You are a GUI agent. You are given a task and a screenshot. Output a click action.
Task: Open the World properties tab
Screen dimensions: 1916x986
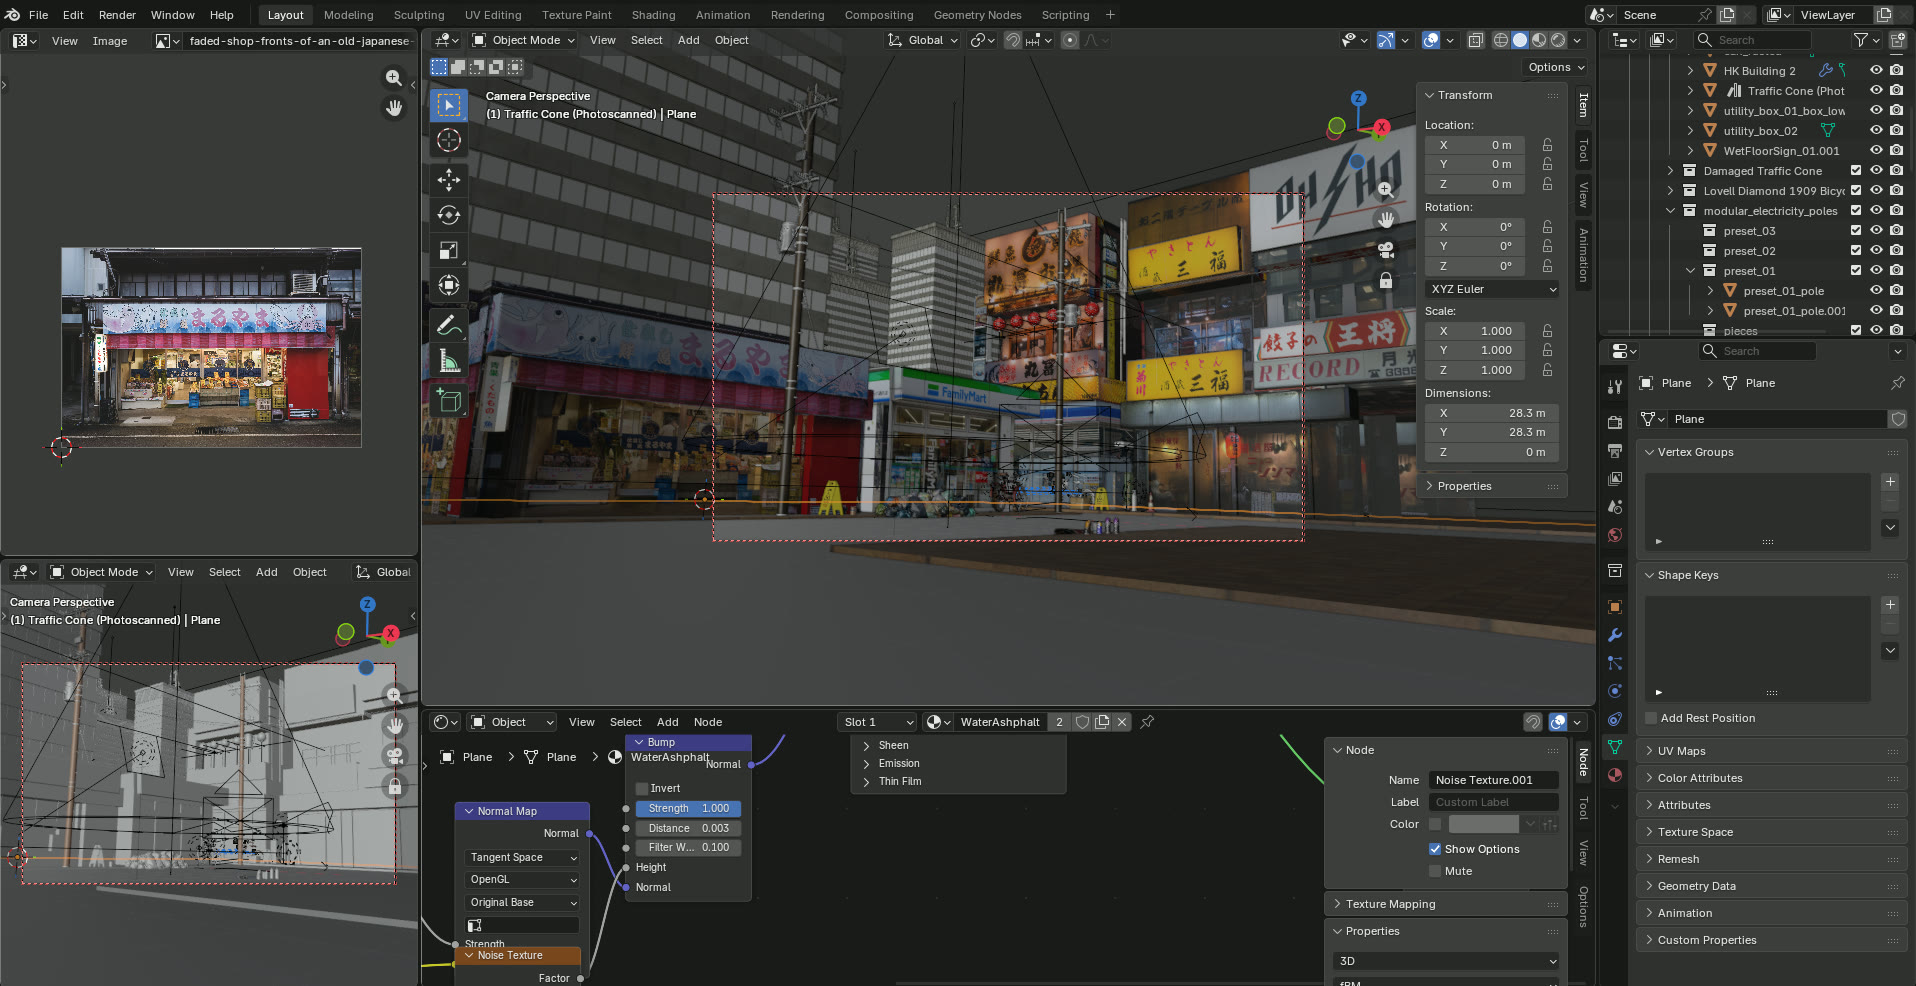1614,535
